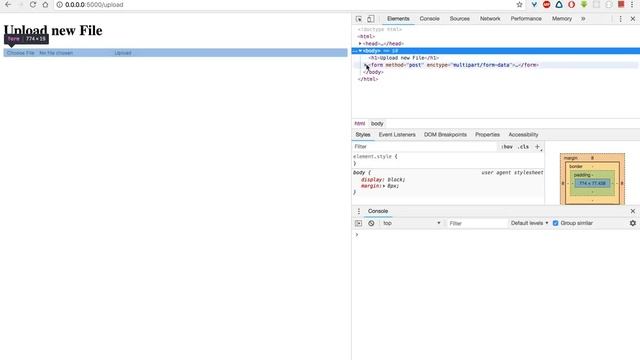Open the Network tab

[x=490, y=19]
